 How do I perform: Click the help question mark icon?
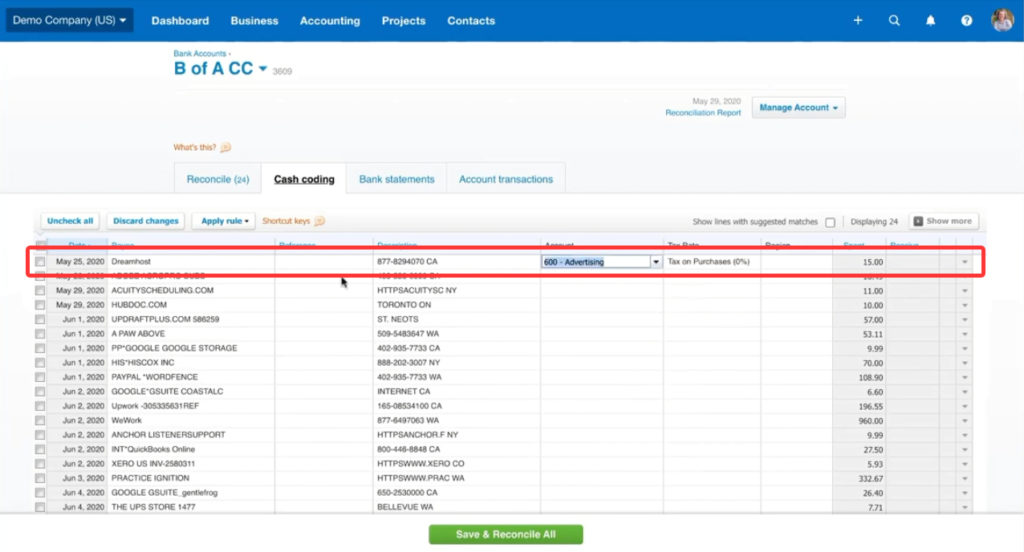(966, 20)
